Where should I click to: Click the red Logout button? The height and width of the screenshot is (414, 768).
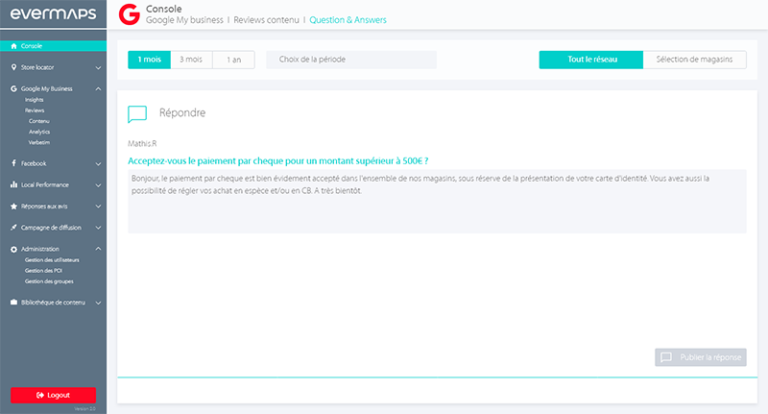coord(53,395)
